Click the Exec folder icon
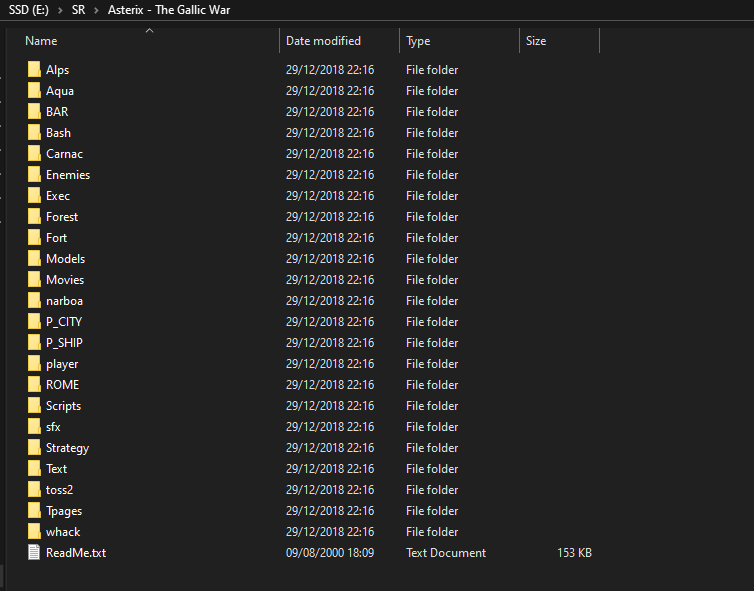Image resolution: width=754 pixels, height=591 pixels. [x=34, y=196]
